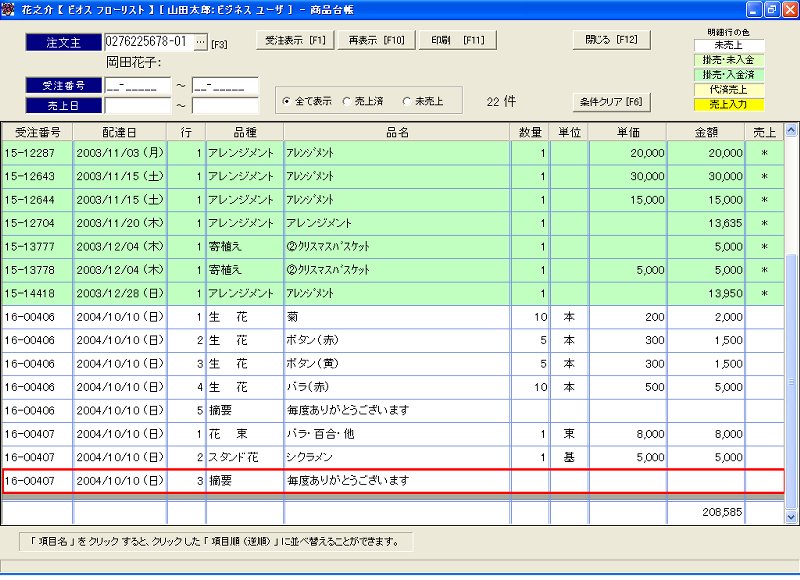800x580 pixels.
Task: Click the table scrollbar down arrow
Action: (x=791, y=517)
